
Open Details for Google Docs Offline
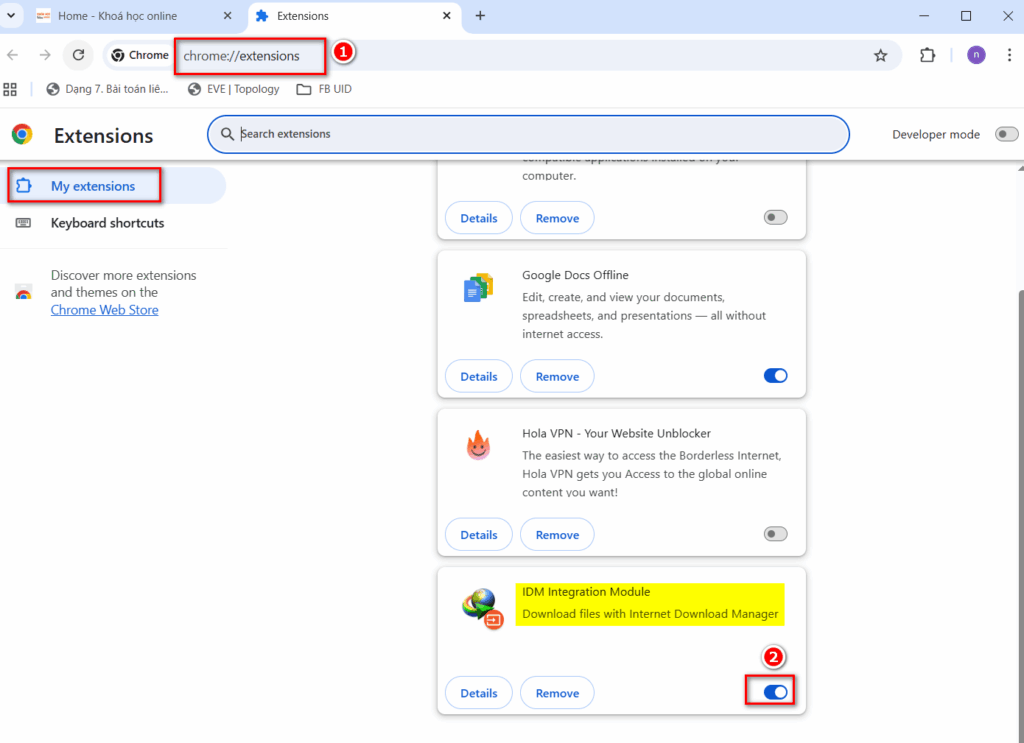click(479, 377)
